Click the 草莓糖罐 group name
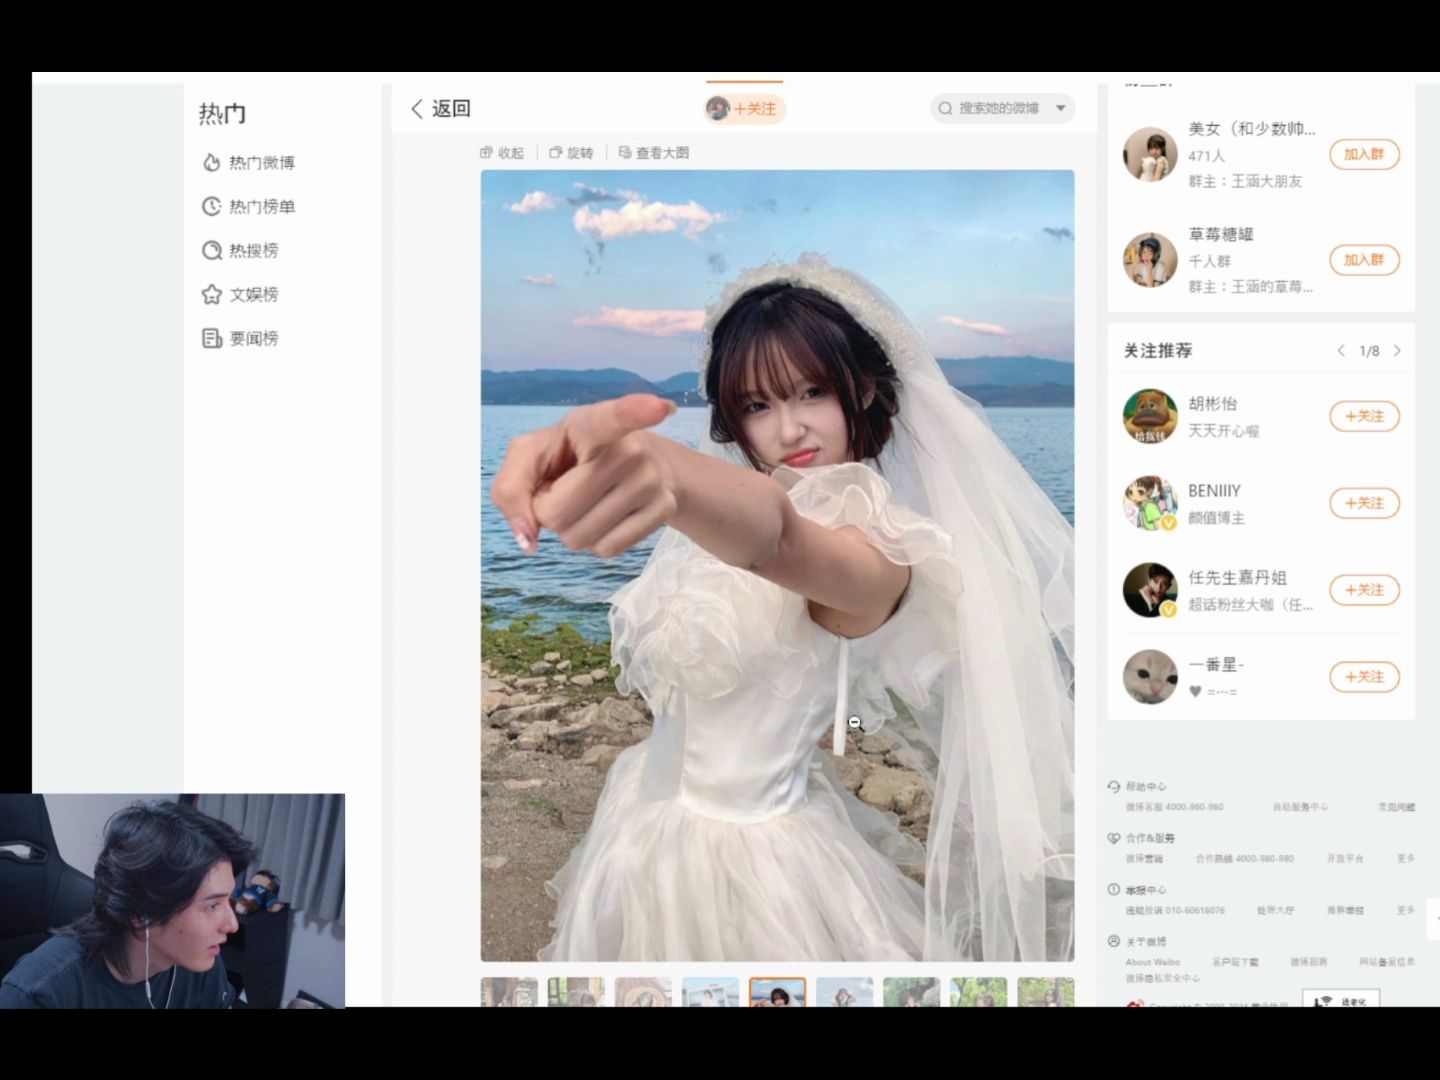Image resolution: width=1440 pixels, height=1080 pixels. (x=1221, y=234)
